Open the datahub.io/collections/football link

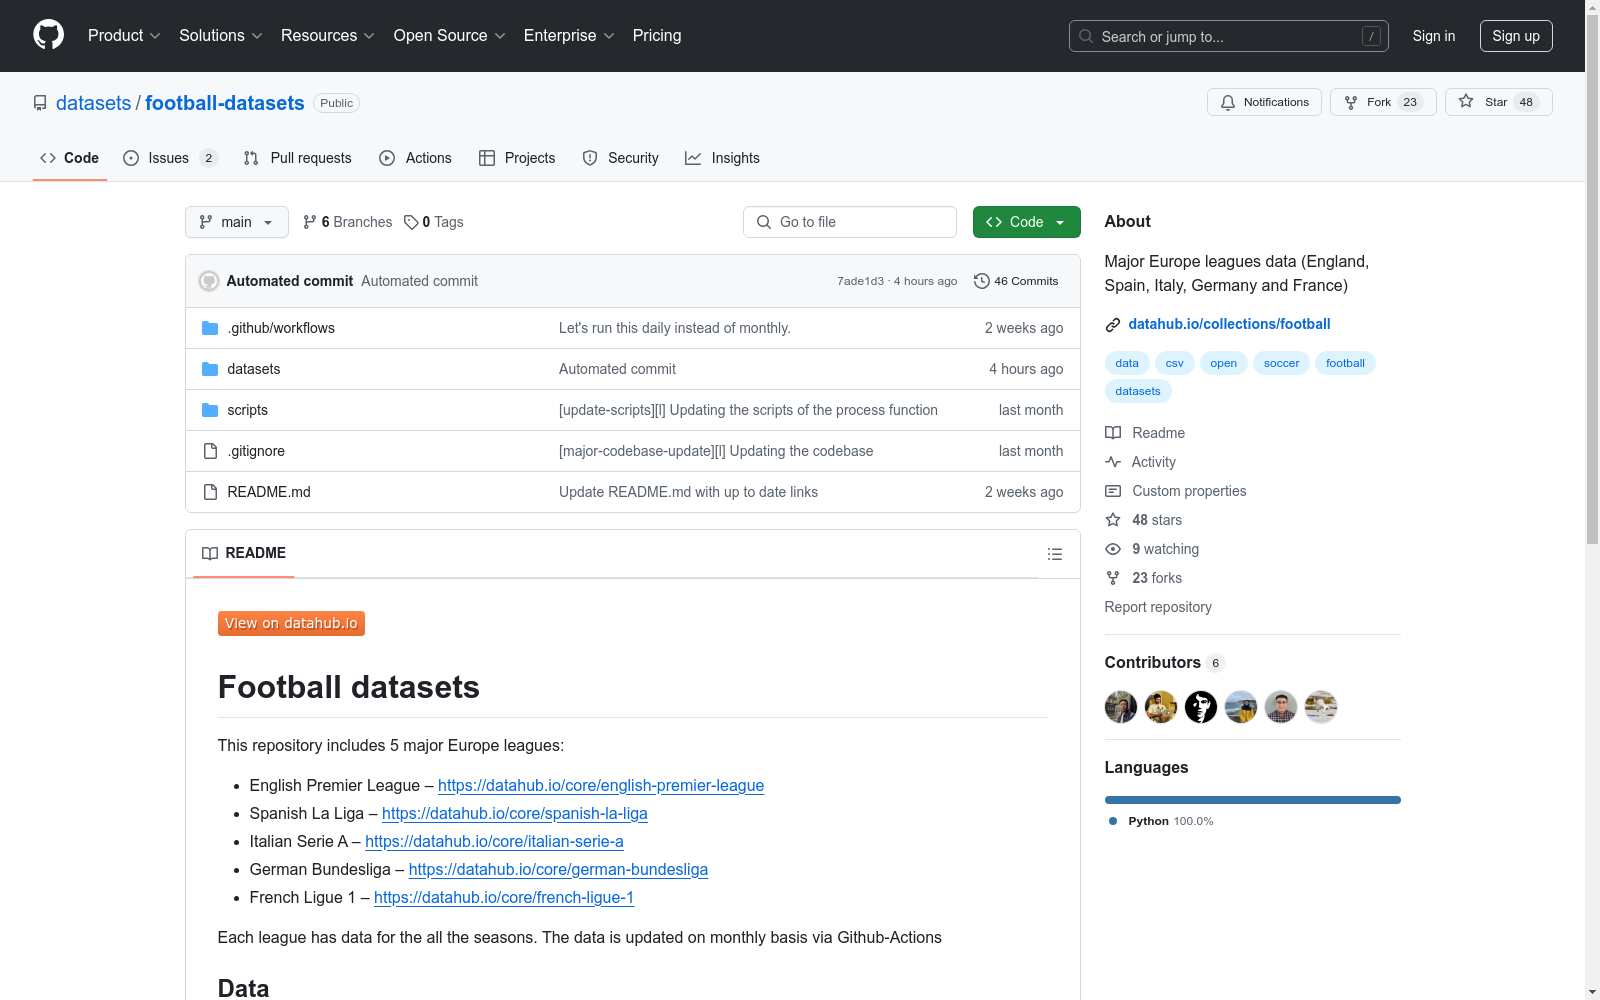click(1229, 324)
